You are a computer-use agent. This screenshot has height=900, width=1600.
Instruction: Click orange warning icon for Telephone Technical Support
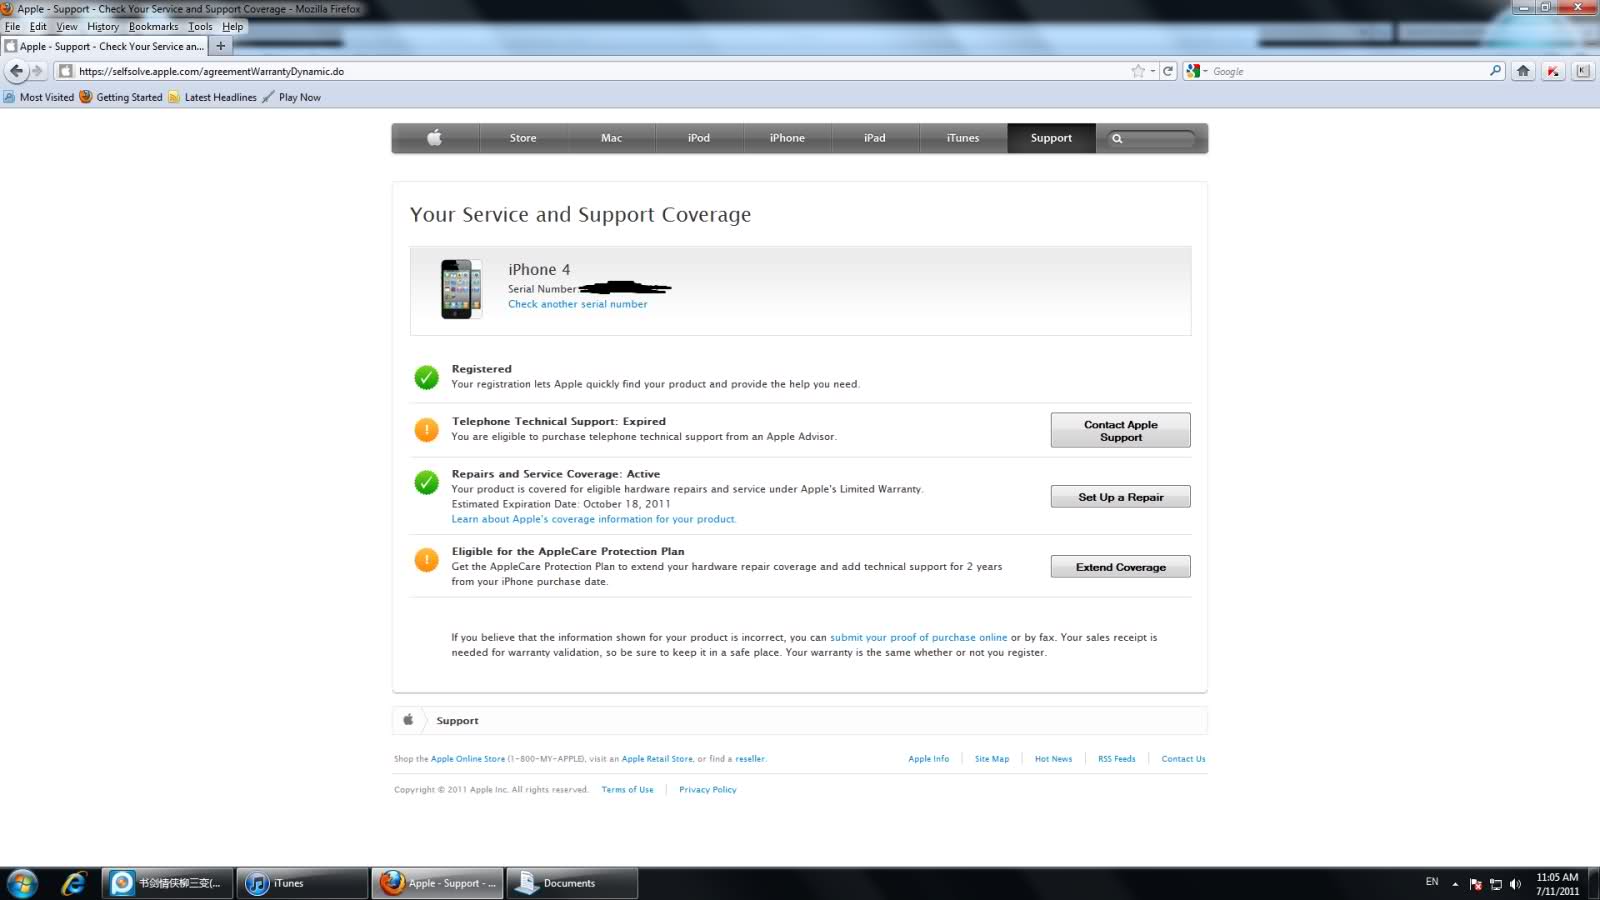click(x=426, y=430)
